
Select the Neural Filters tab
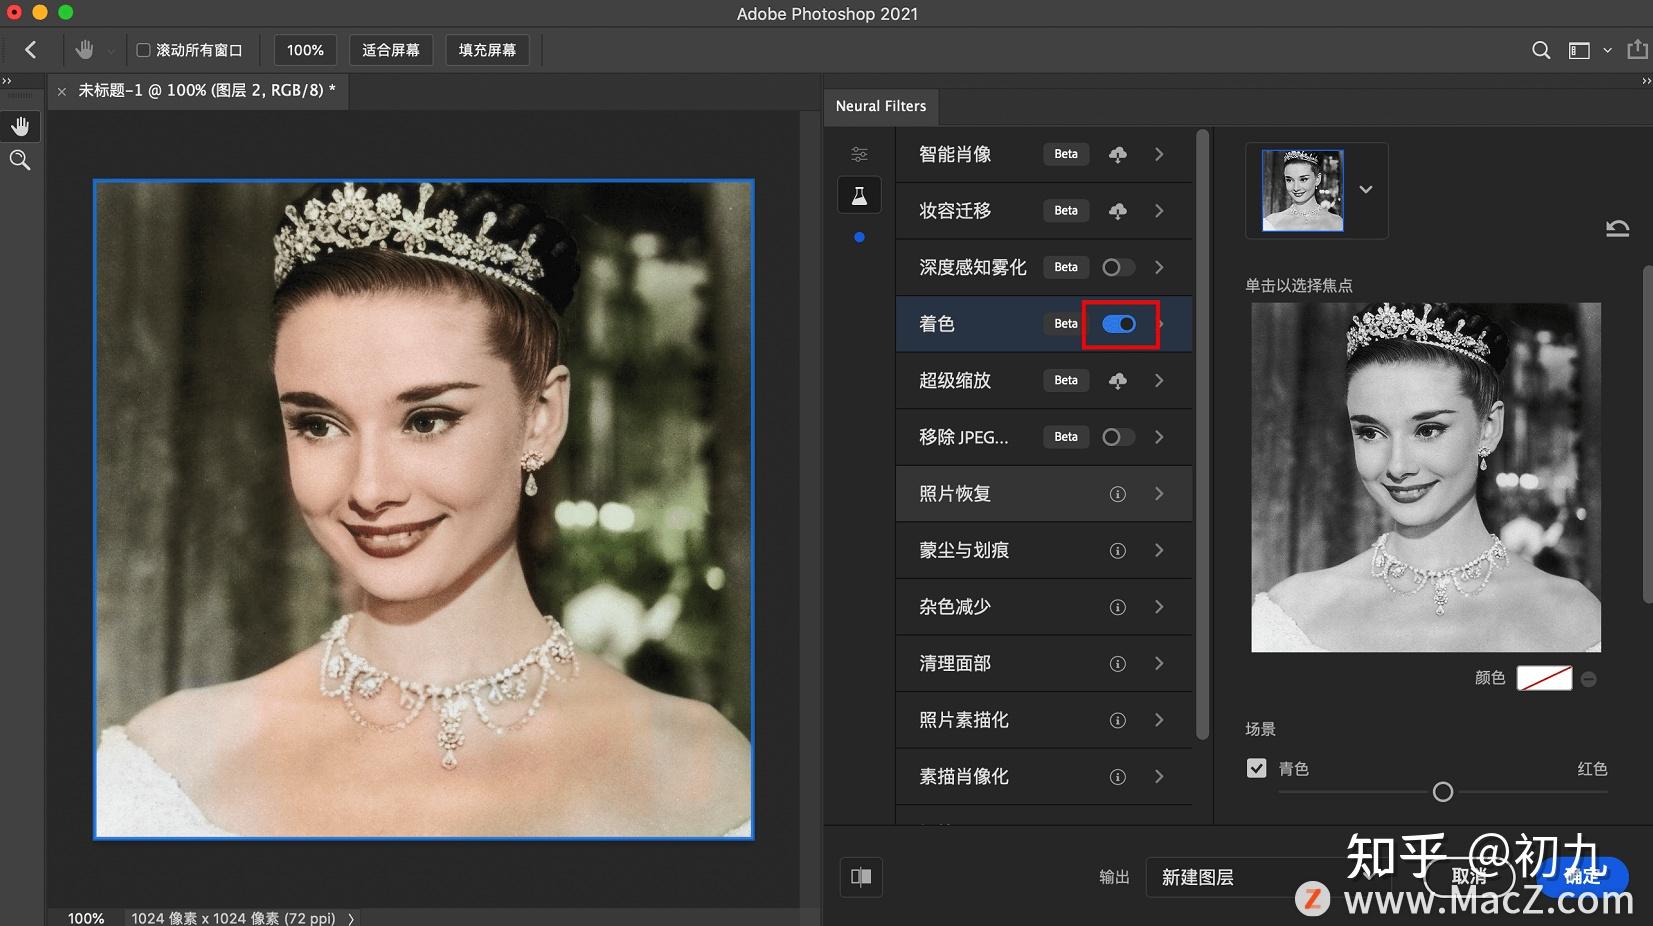click(x=881, y=106)
